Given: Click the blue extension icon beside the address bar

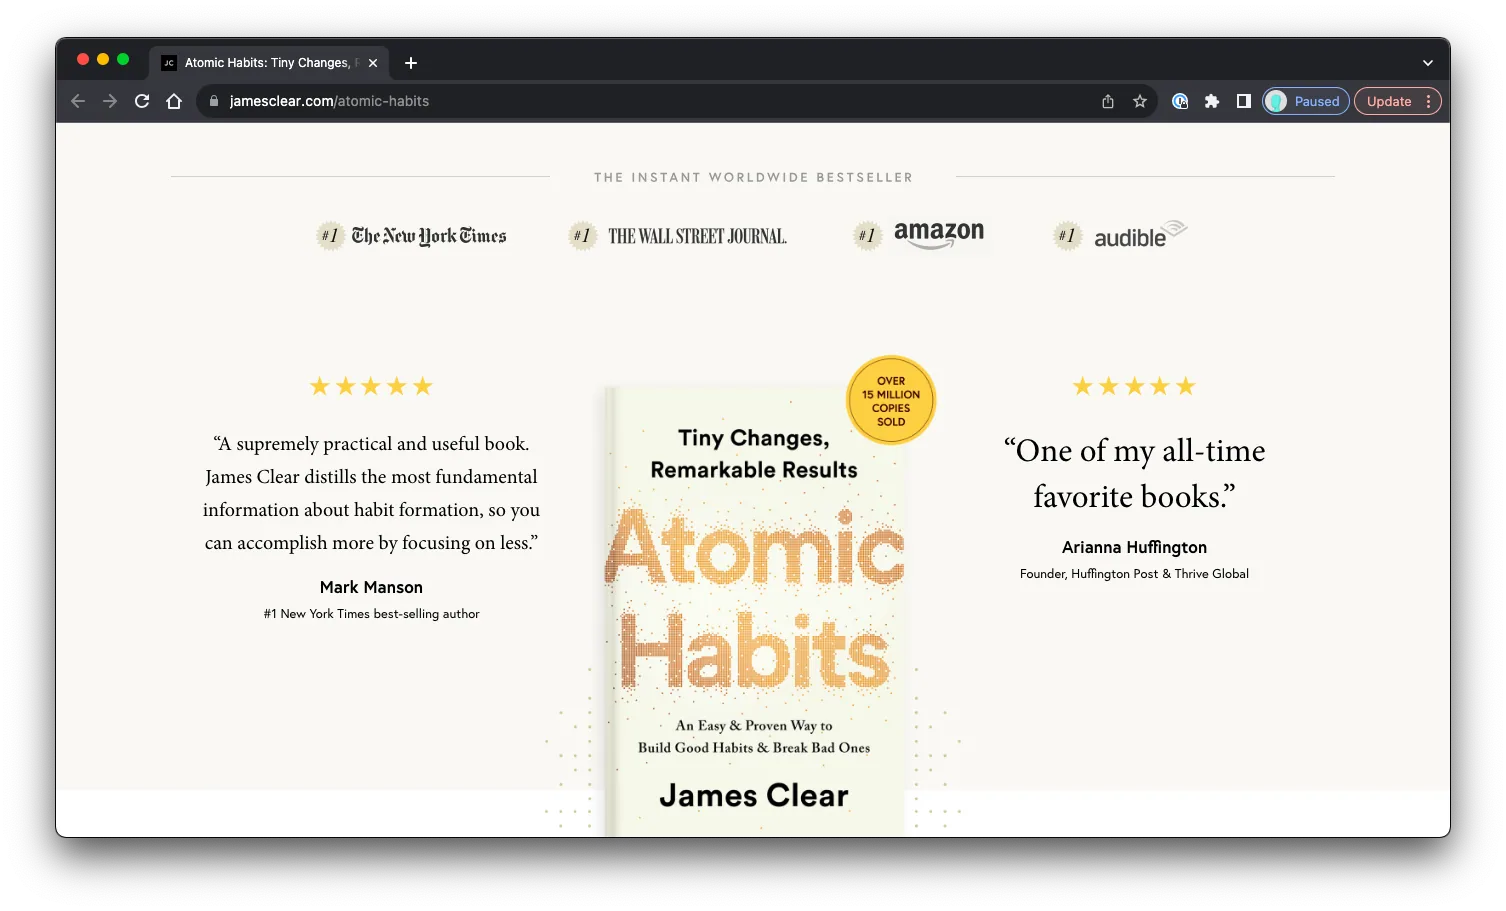Looking at the screenshot, I should point(1180,101).
